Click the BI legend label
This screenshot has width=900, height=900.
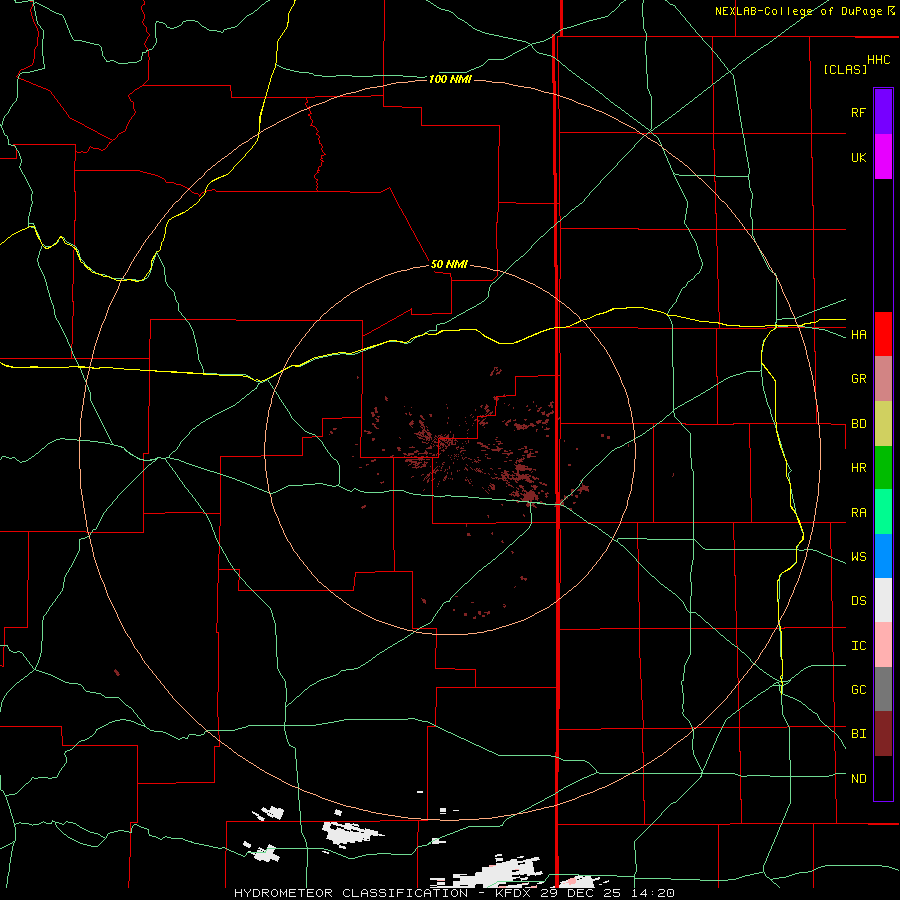858,734
